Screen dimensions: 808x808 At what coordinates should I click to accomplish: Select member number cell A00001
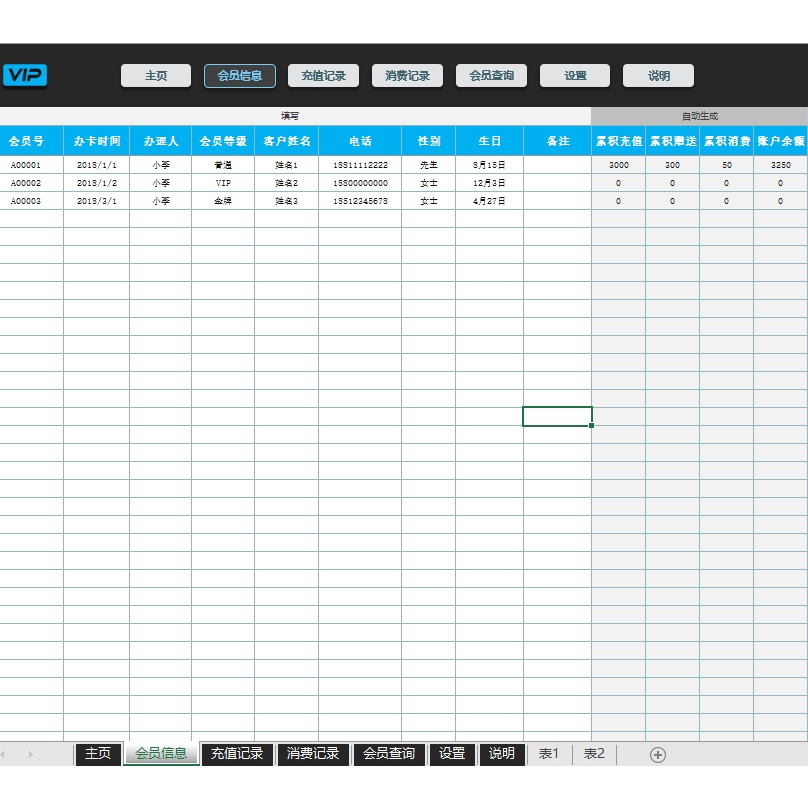(26, 165)
